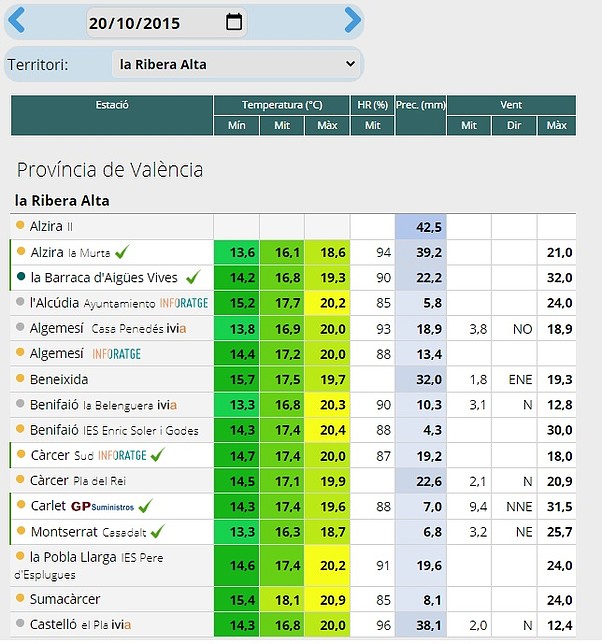Click the 39,2 precipitation value for Alzira la Murta
Image resolution: width=602 pixels, height=644 pixels.
pyautogui.click(x=429, y=253)
